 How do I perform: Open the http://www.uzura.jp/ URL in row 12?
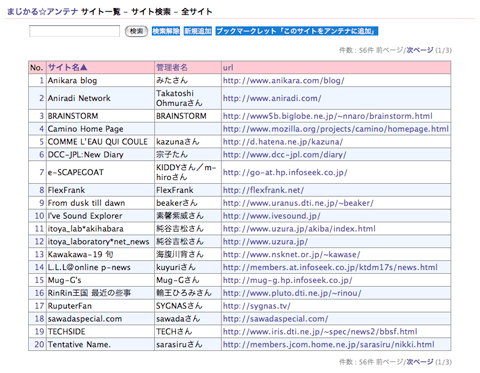click(265, 242)
